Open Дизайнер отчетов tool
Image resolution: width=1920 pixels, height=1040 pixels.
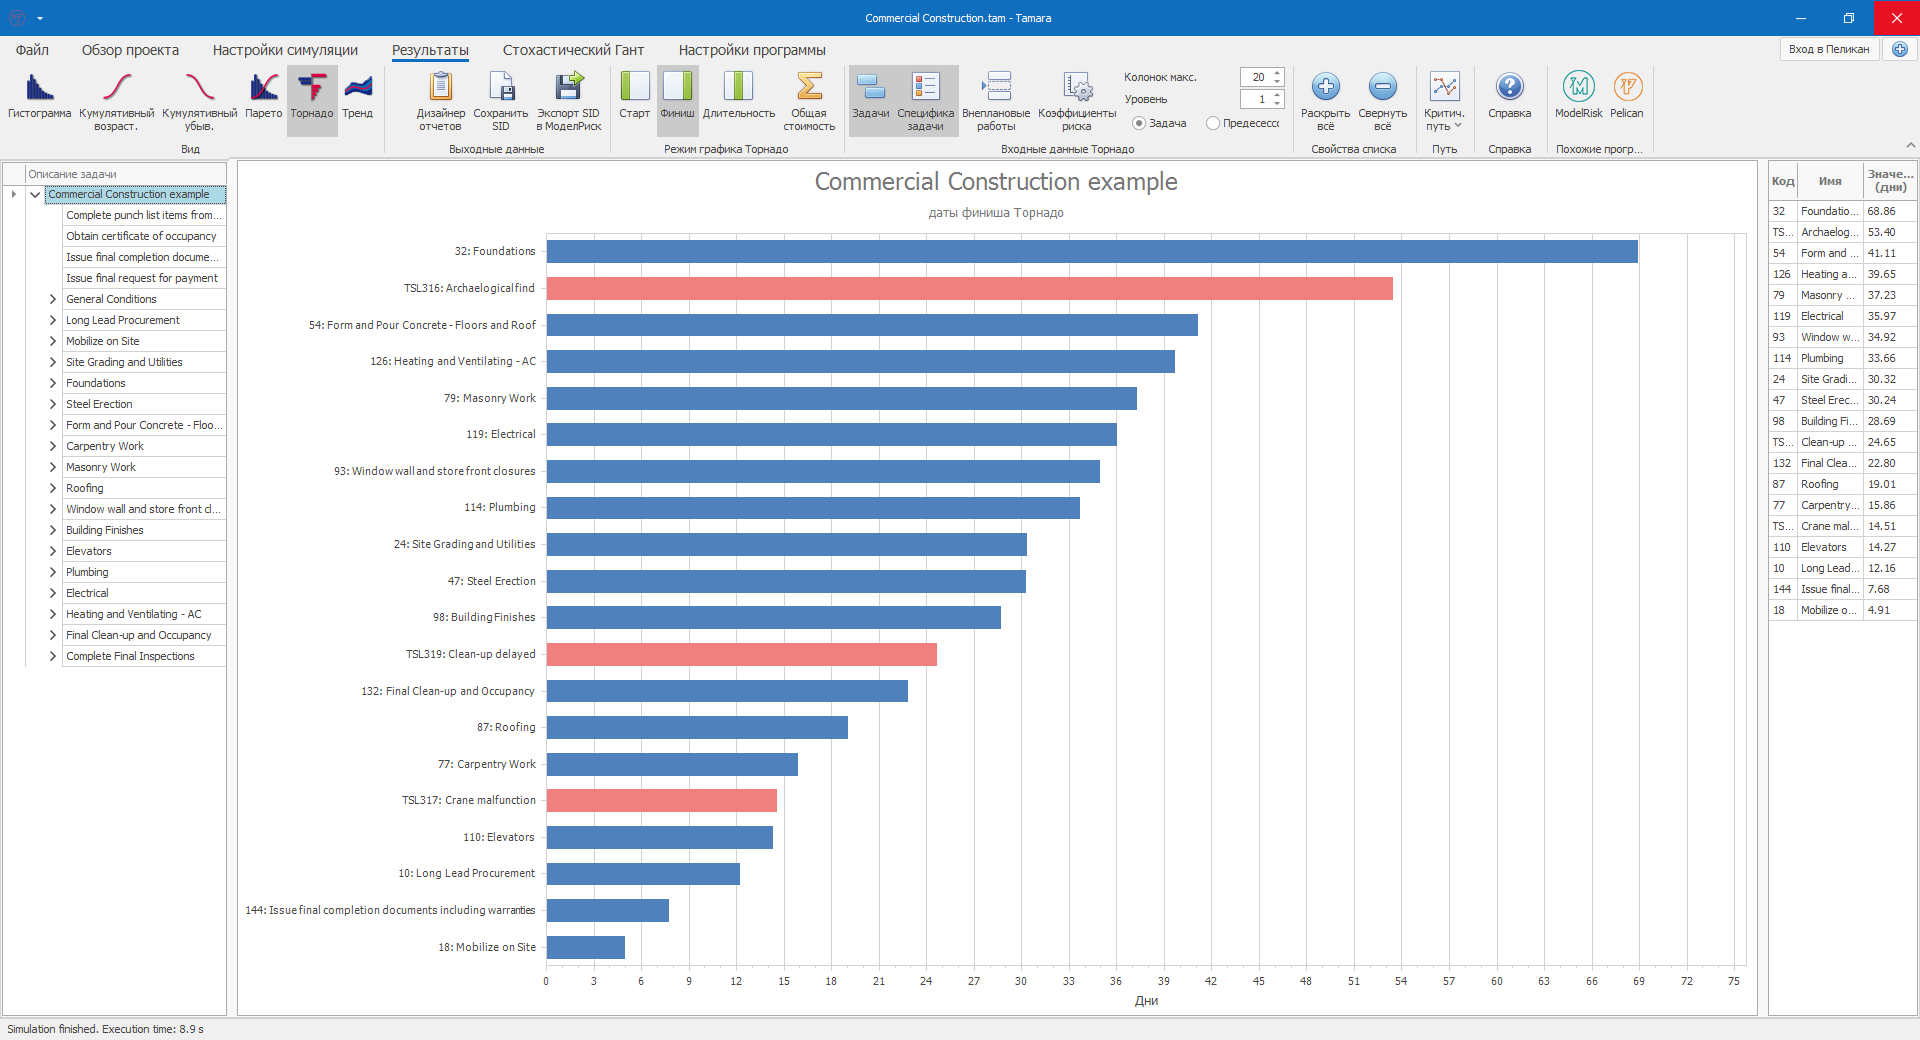[440, 88]
